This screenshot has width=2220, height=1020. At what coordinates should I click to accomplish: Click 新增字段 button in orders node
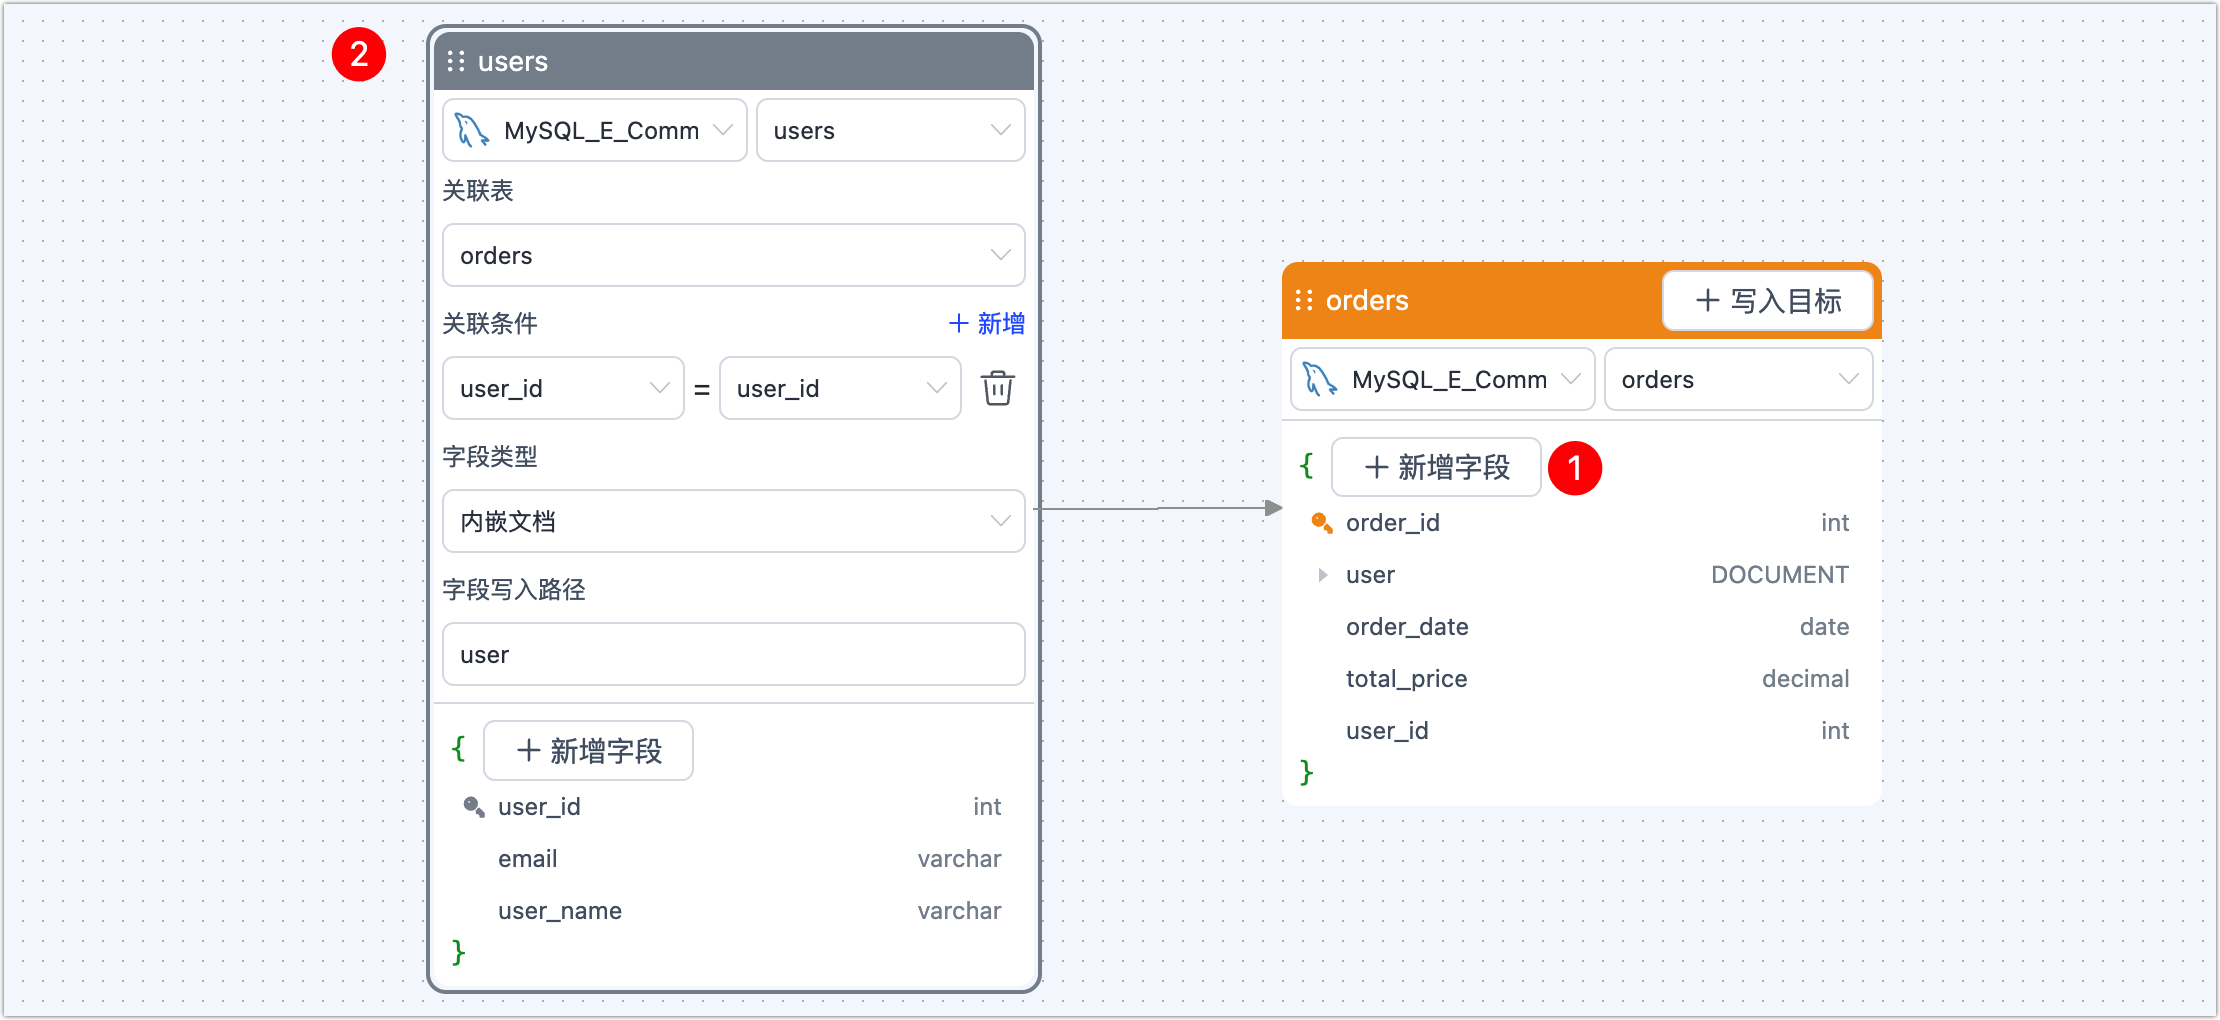pos(1436,467)
